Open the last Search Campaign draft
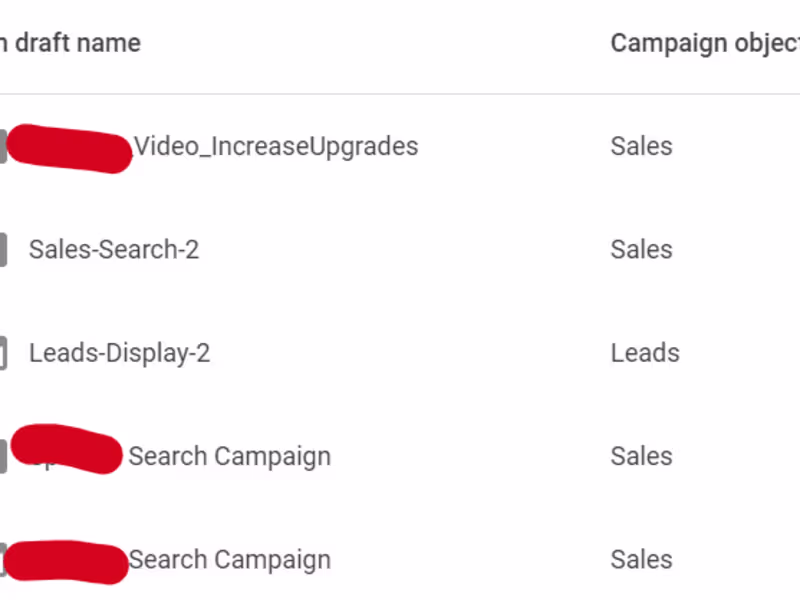The image size is (800, 600). 229,560
